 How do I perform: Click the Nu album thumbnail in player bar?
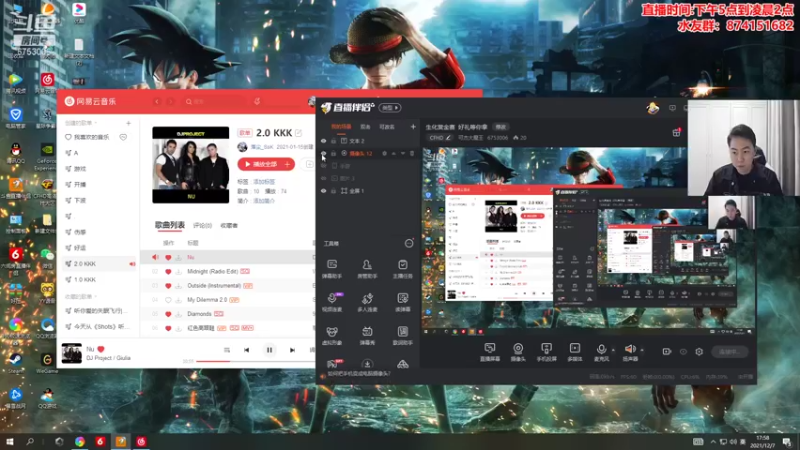(71, 353)
